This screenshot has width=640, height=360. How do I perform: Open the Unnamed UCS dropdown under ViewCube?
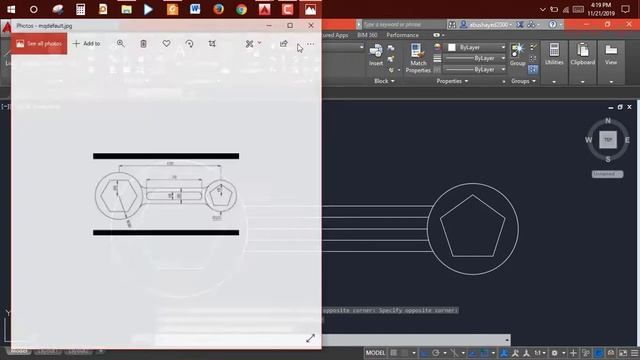[607, 174]
